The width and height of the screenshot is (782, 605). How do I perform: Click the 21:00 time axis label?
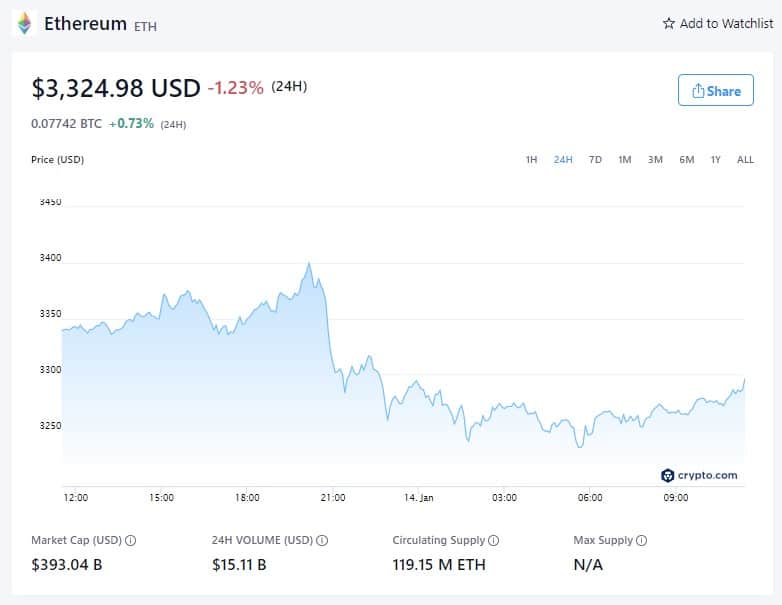(333, 497)
